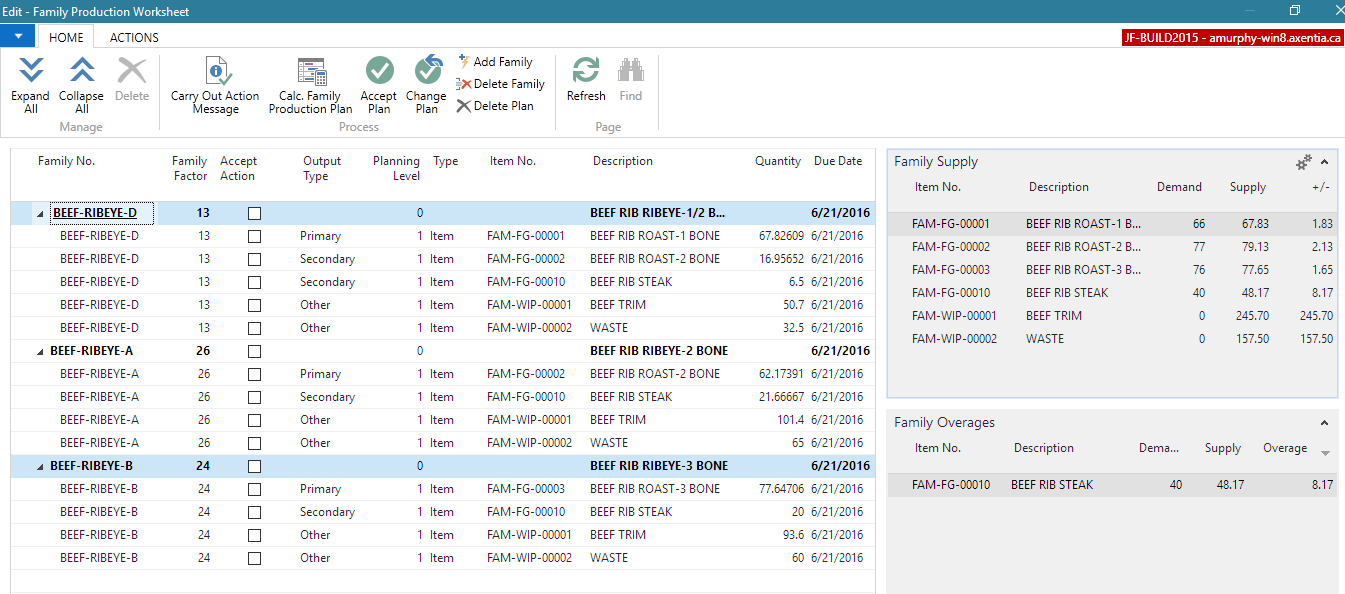This screenshot has height=594, width=1345.
Task: Click Delete Family in ribbon
Action: [x=500, y=84]
